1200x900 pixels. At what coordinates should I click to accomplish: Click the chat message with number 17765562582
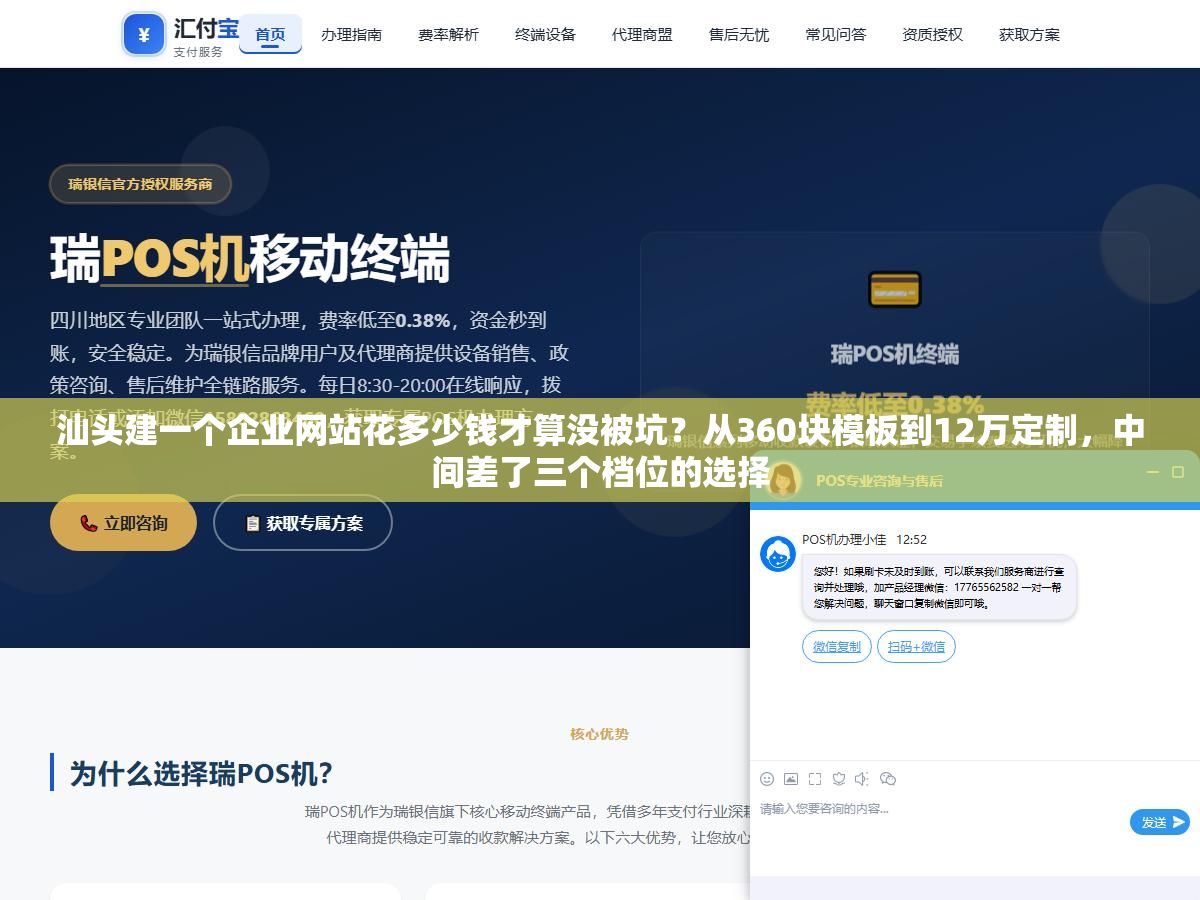tap(938, 587)
